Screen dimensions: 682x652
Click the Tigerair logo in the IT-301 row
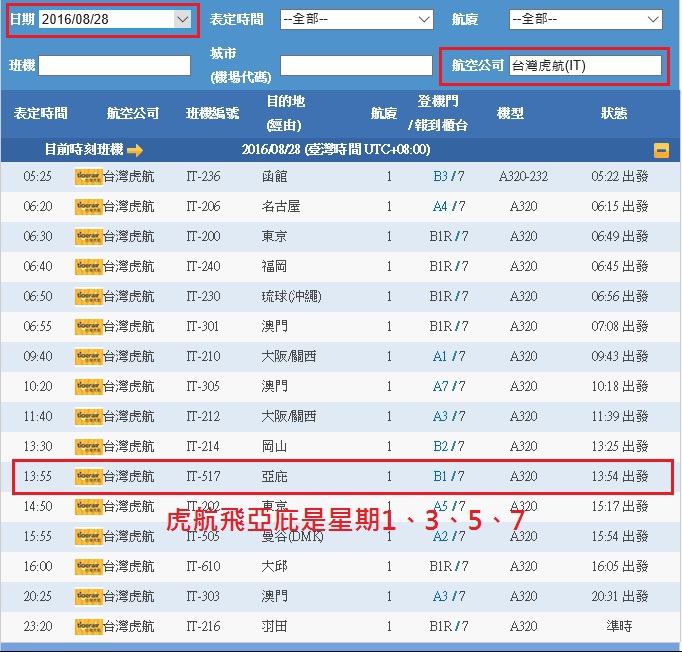pyautogui.click(x=89, y=327)
